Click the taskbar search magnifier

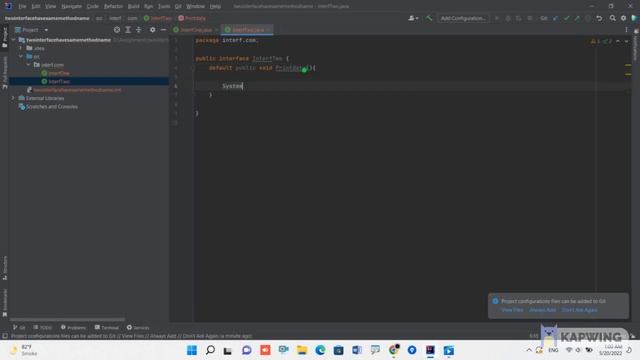click(x=210, y=350)
